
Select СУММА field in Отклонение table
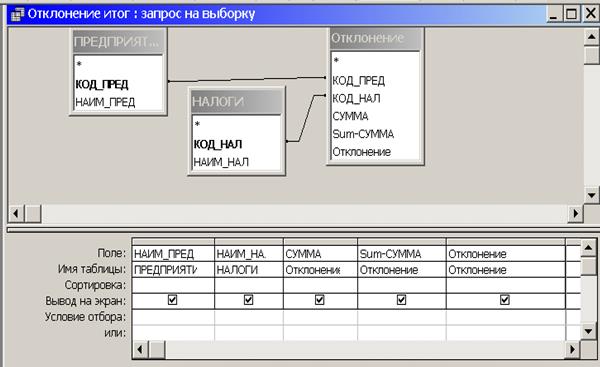(350, 116)
